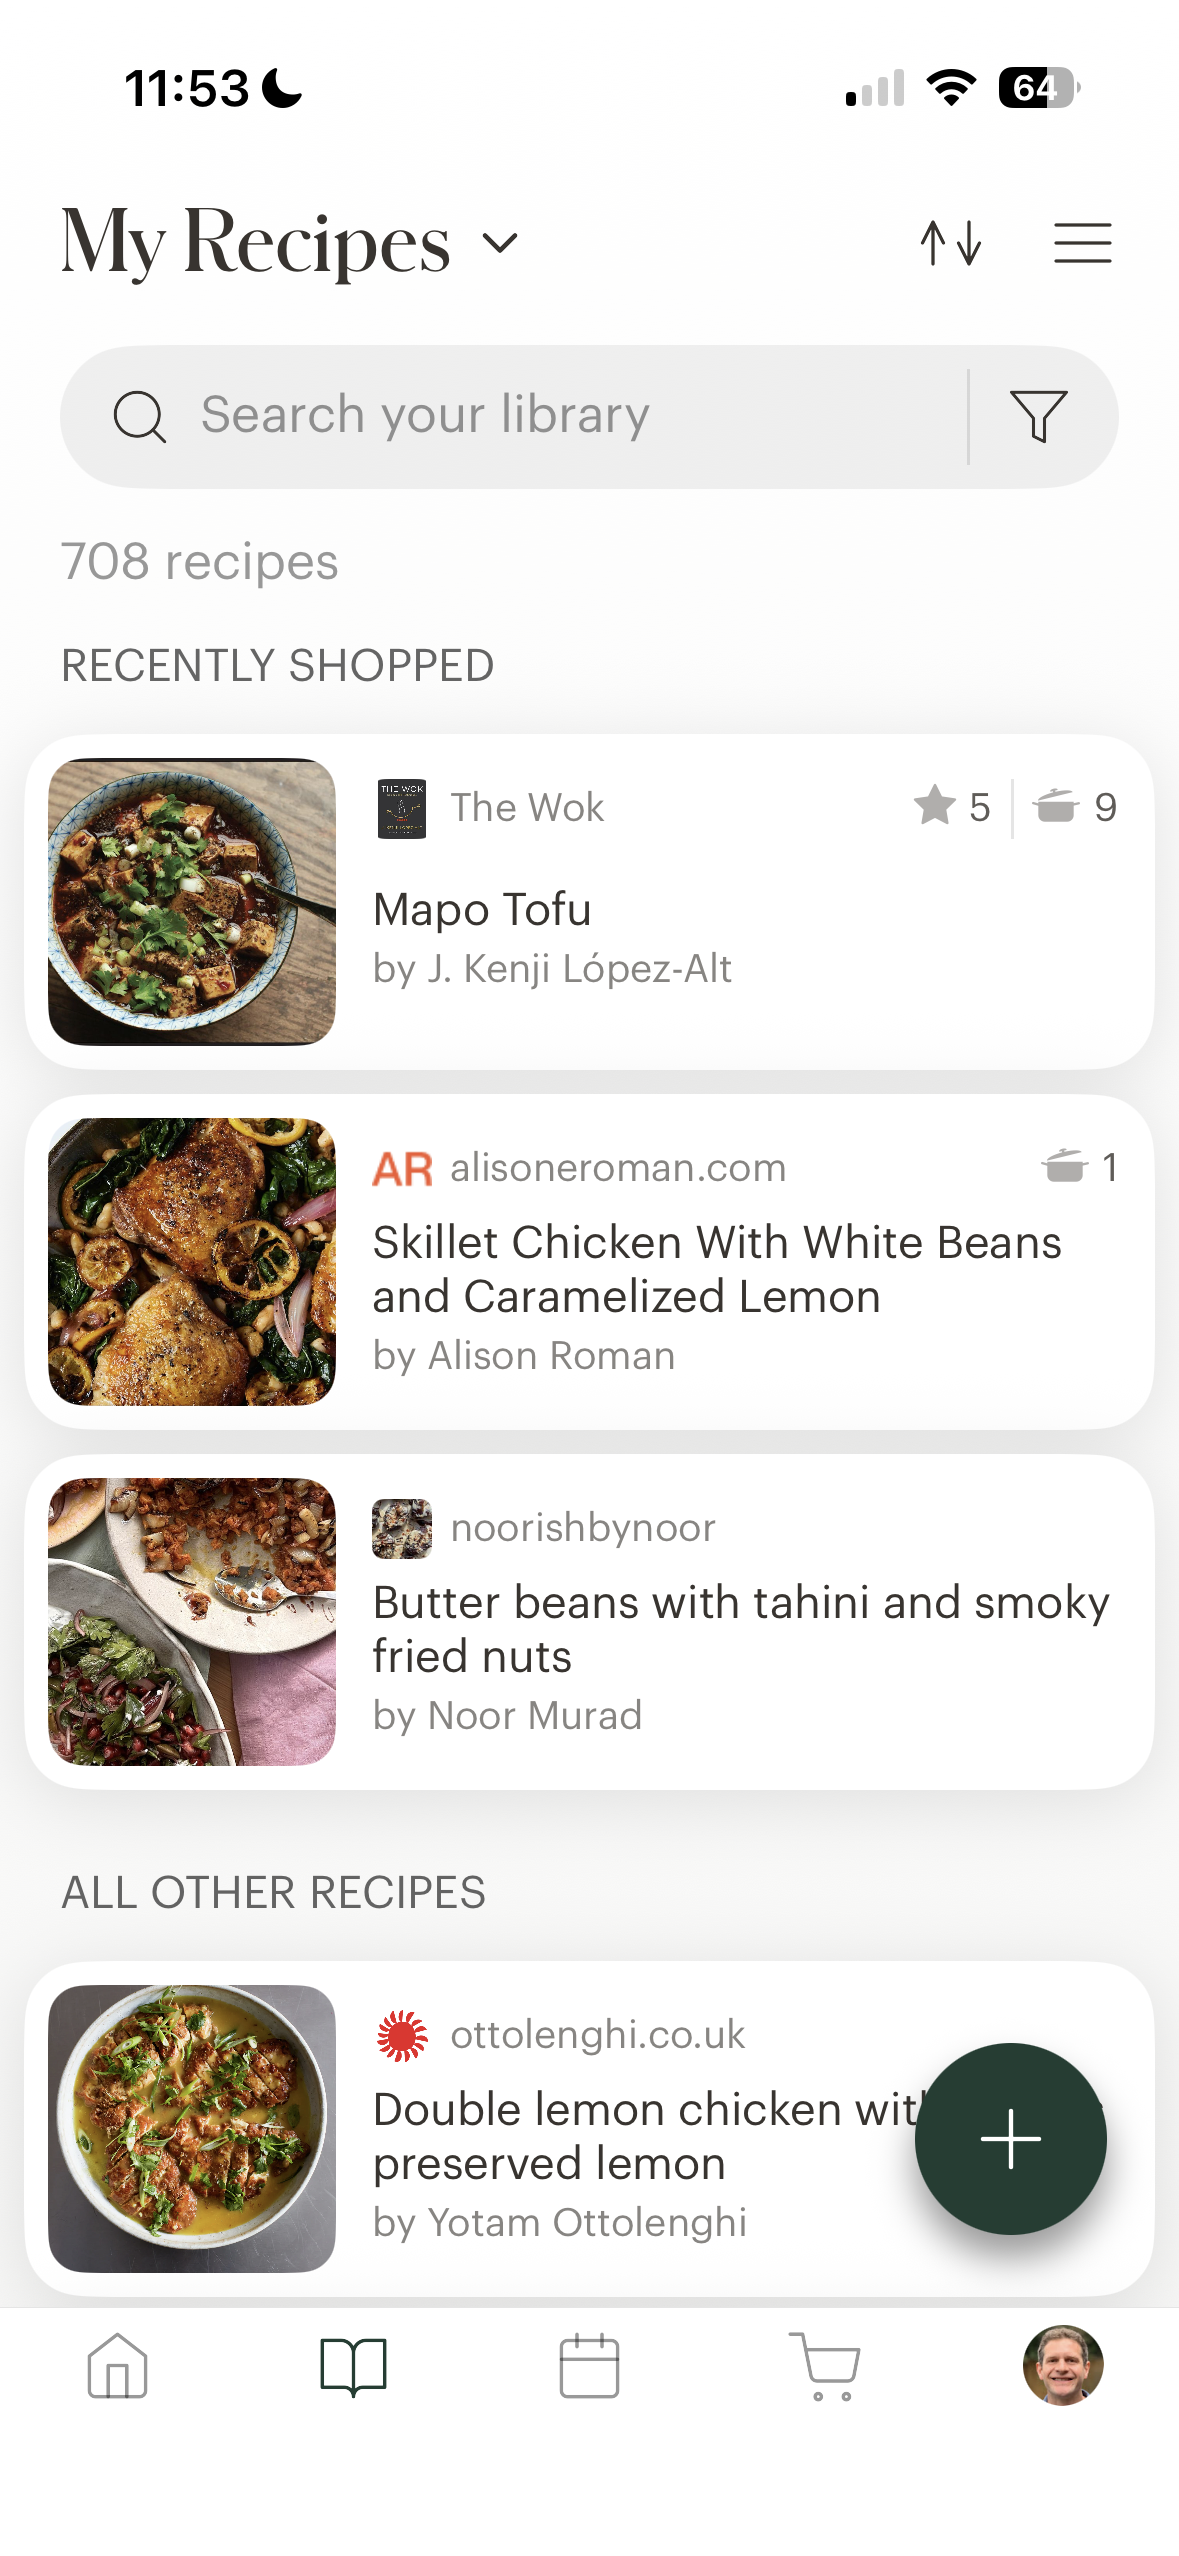1179x2556 pixels.
Task: Open the shopping cart icon
Action: click(x=825, y=2366)
